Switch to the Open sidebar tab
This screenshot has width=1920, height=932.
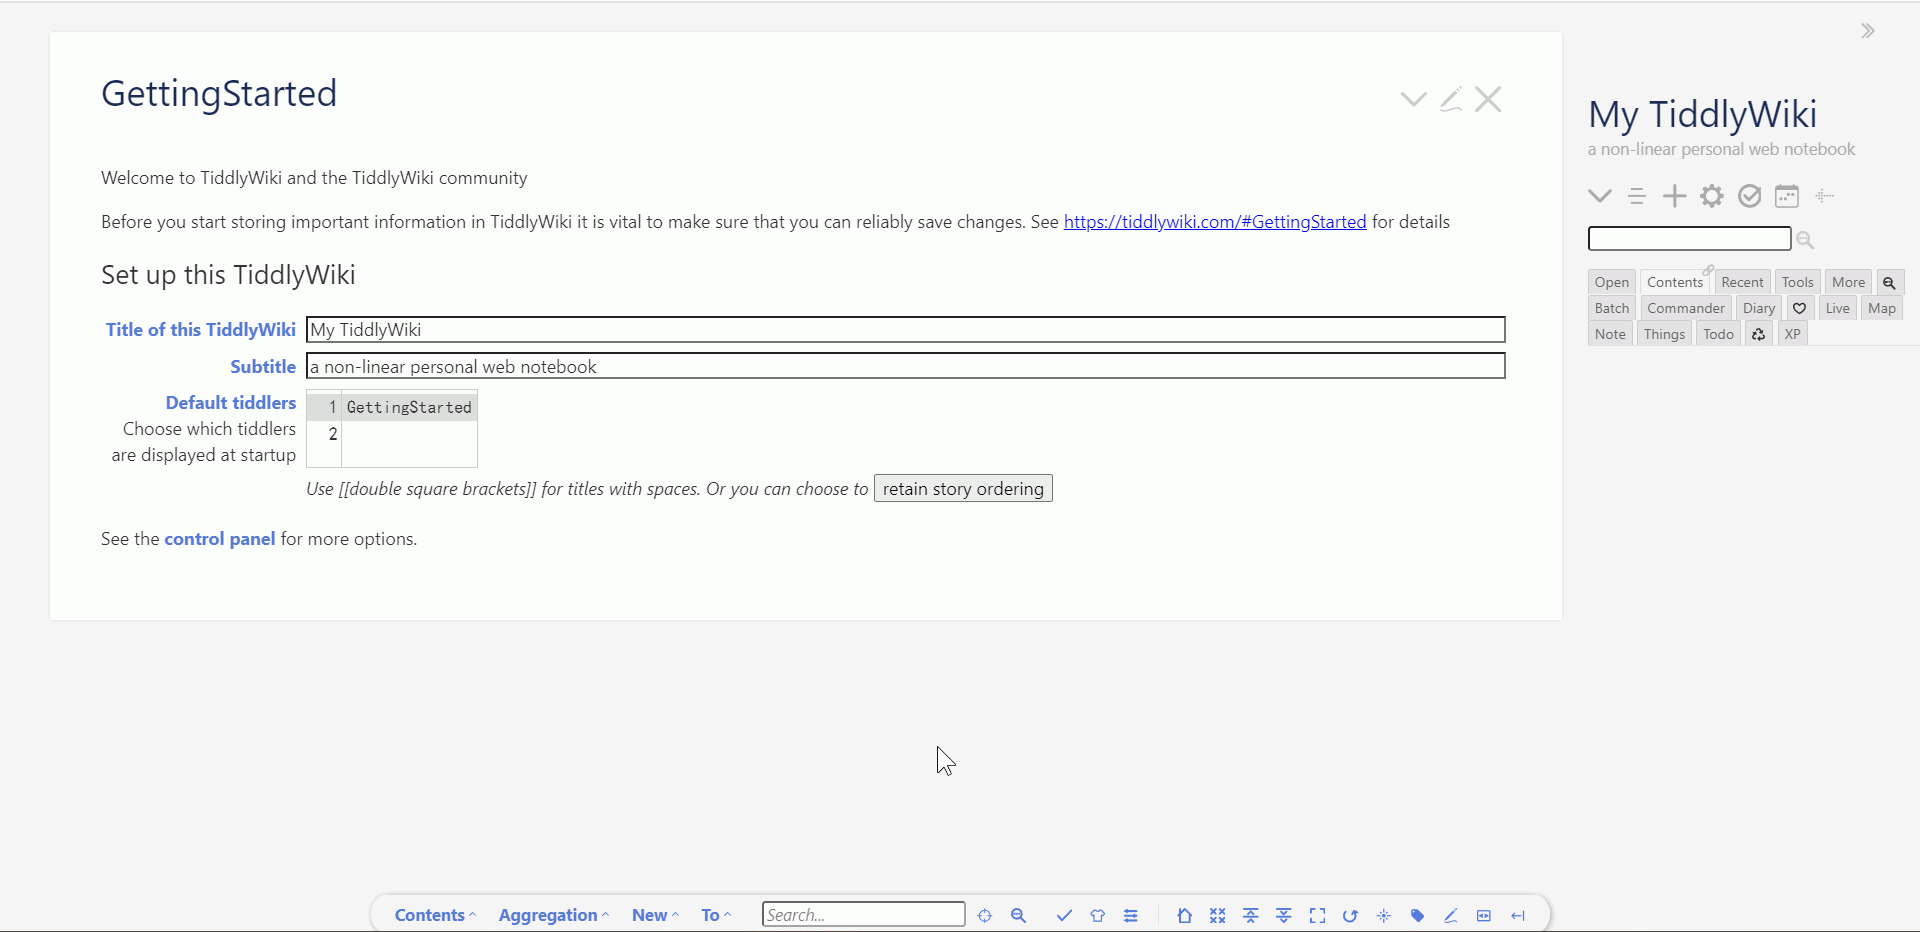(x=1611, y=282)
